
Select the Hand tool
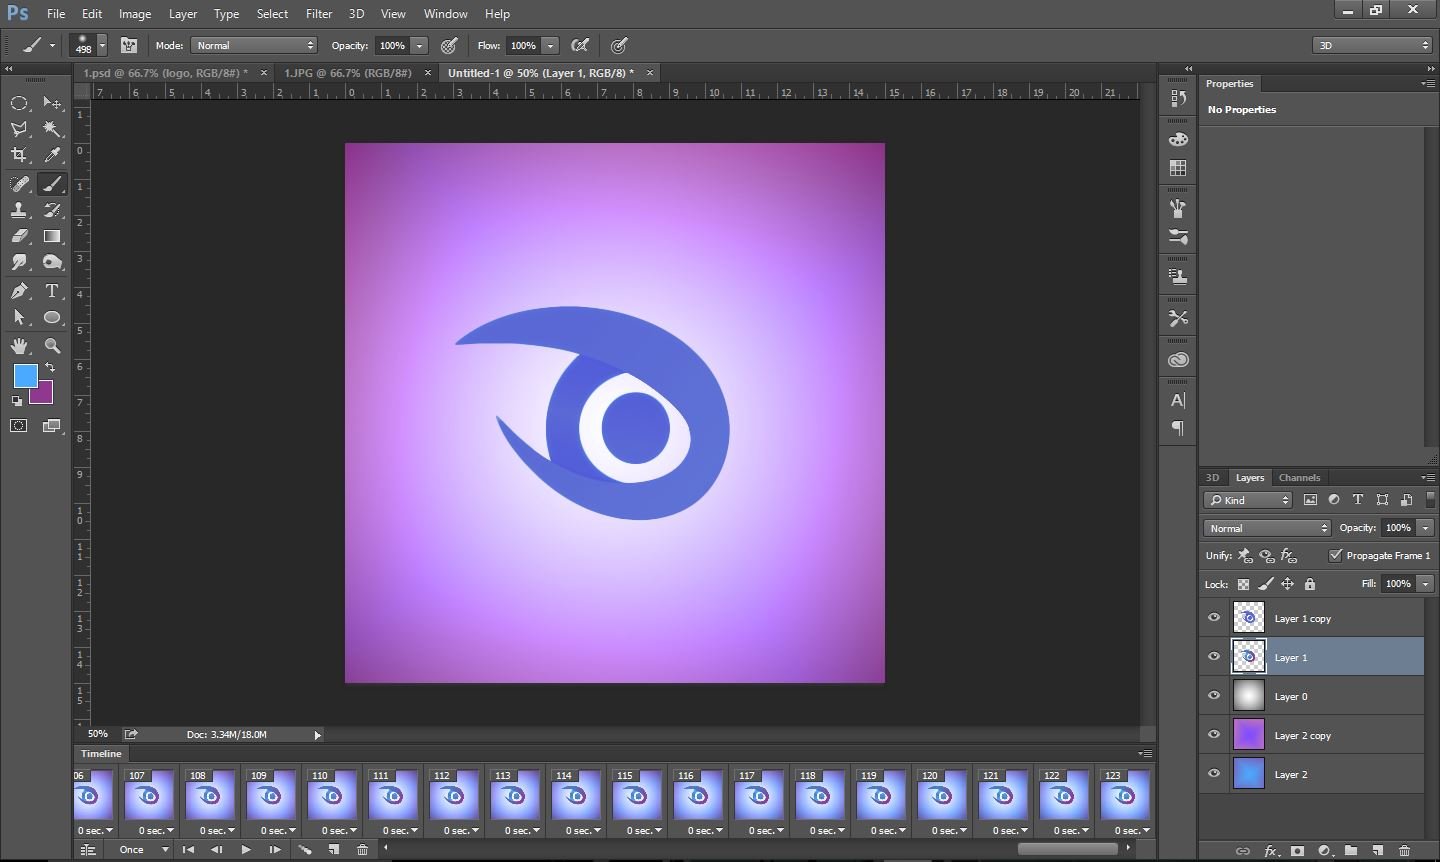click(19, 346)
